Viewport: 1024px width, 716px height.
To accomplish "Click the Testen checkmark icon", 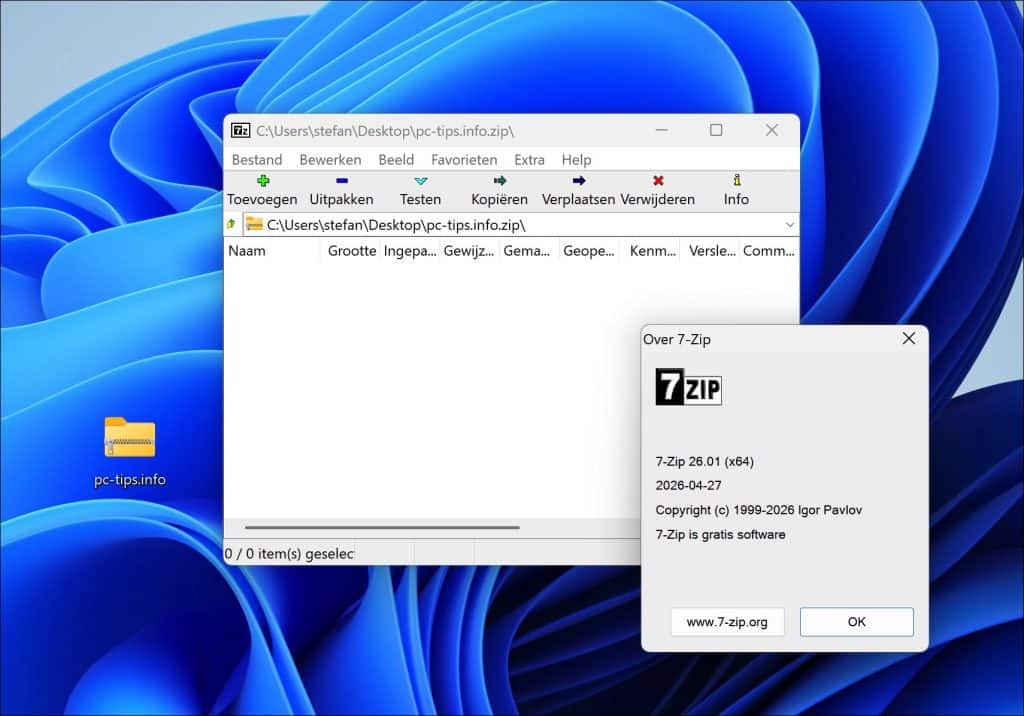I will [420, 181].
